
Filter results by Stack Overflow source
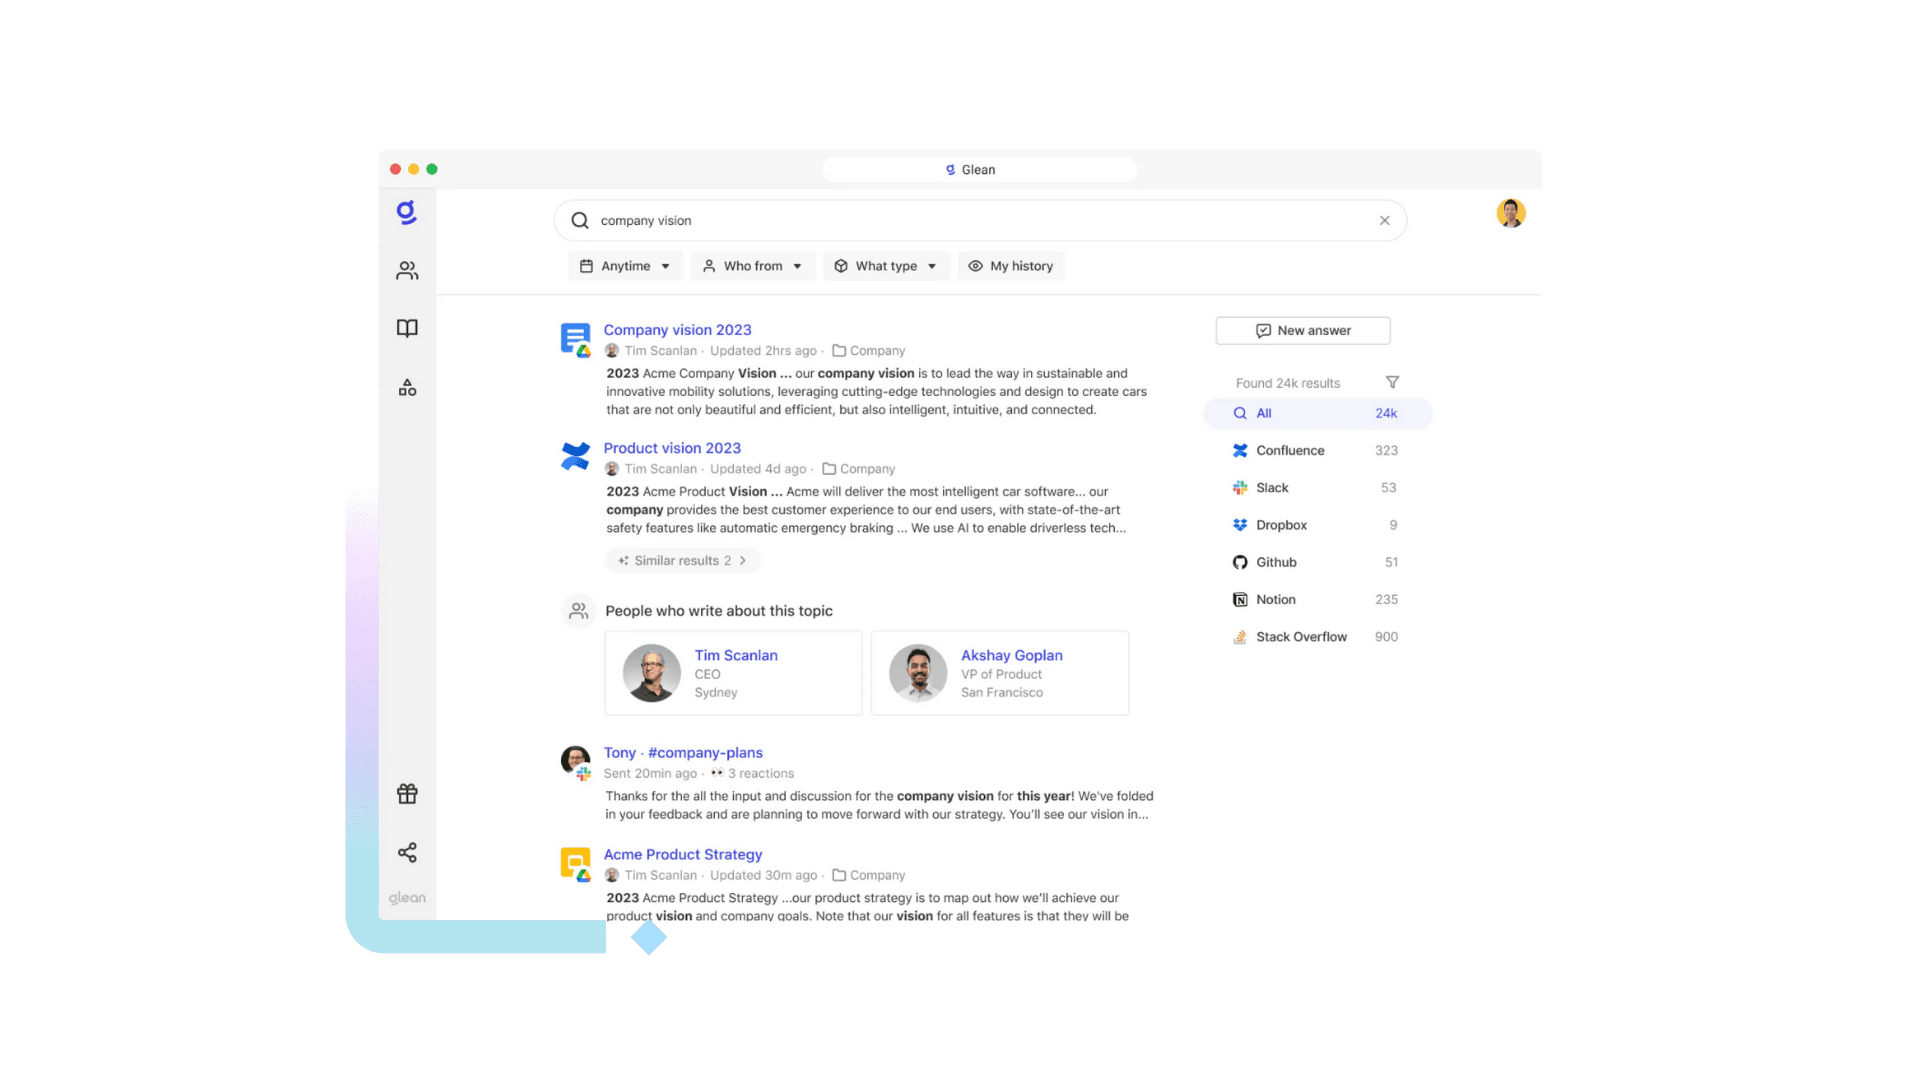(x=1301, y=637)
